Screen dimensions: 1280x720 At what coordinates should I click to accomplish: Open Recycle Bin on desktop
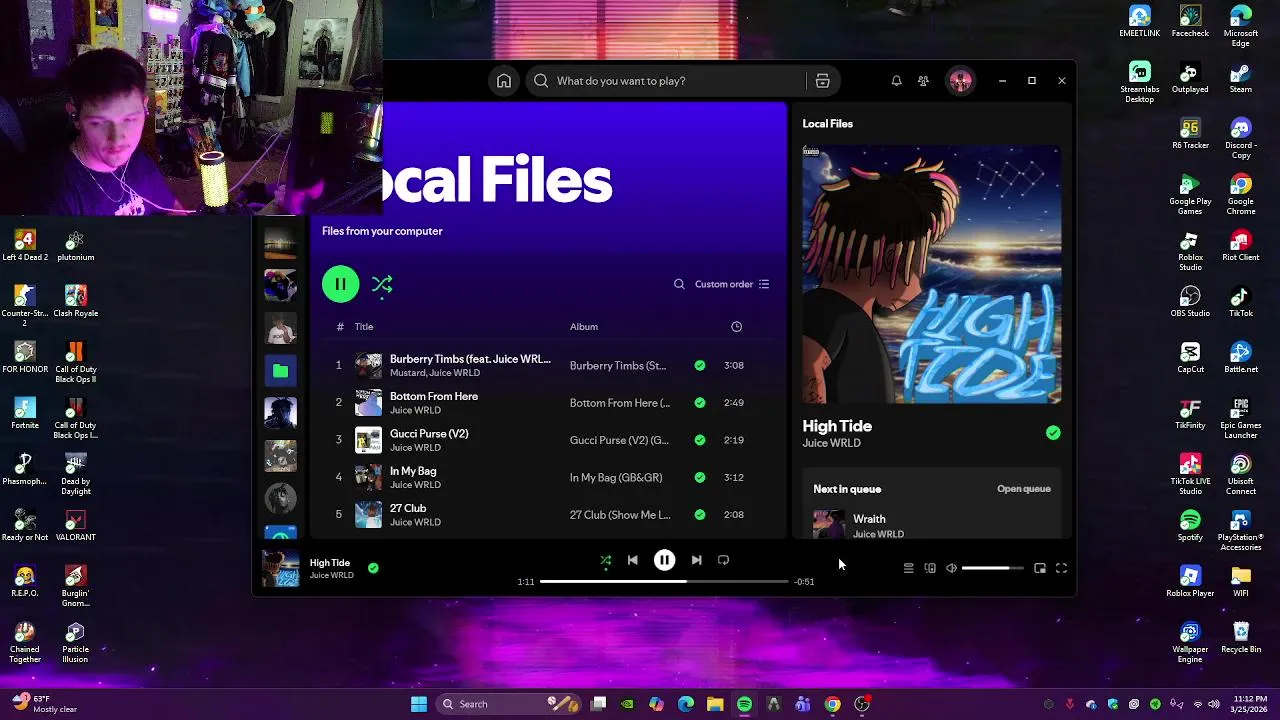point(1241,637)
